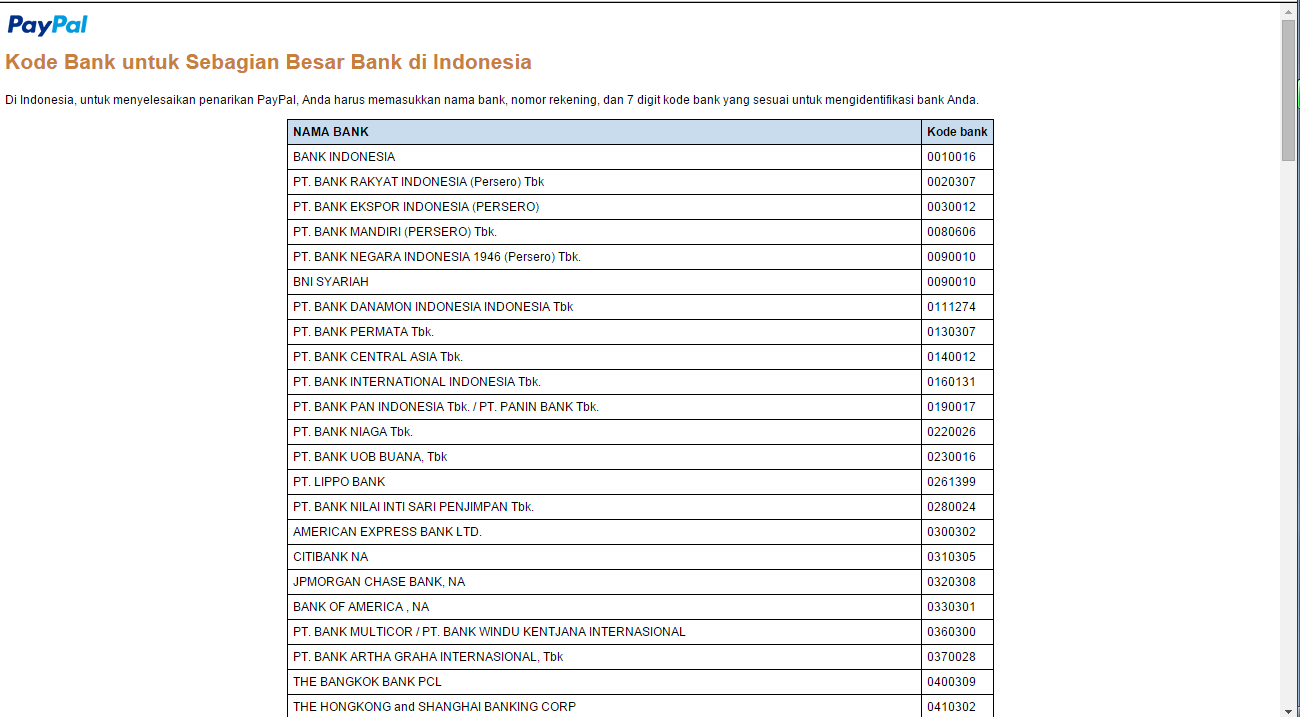Click THE HONGKONG and SHANGHAI BANKING CORP
Image resolution: width=1300 pixels, height=717 pixels.
click(x=434, y=707)
